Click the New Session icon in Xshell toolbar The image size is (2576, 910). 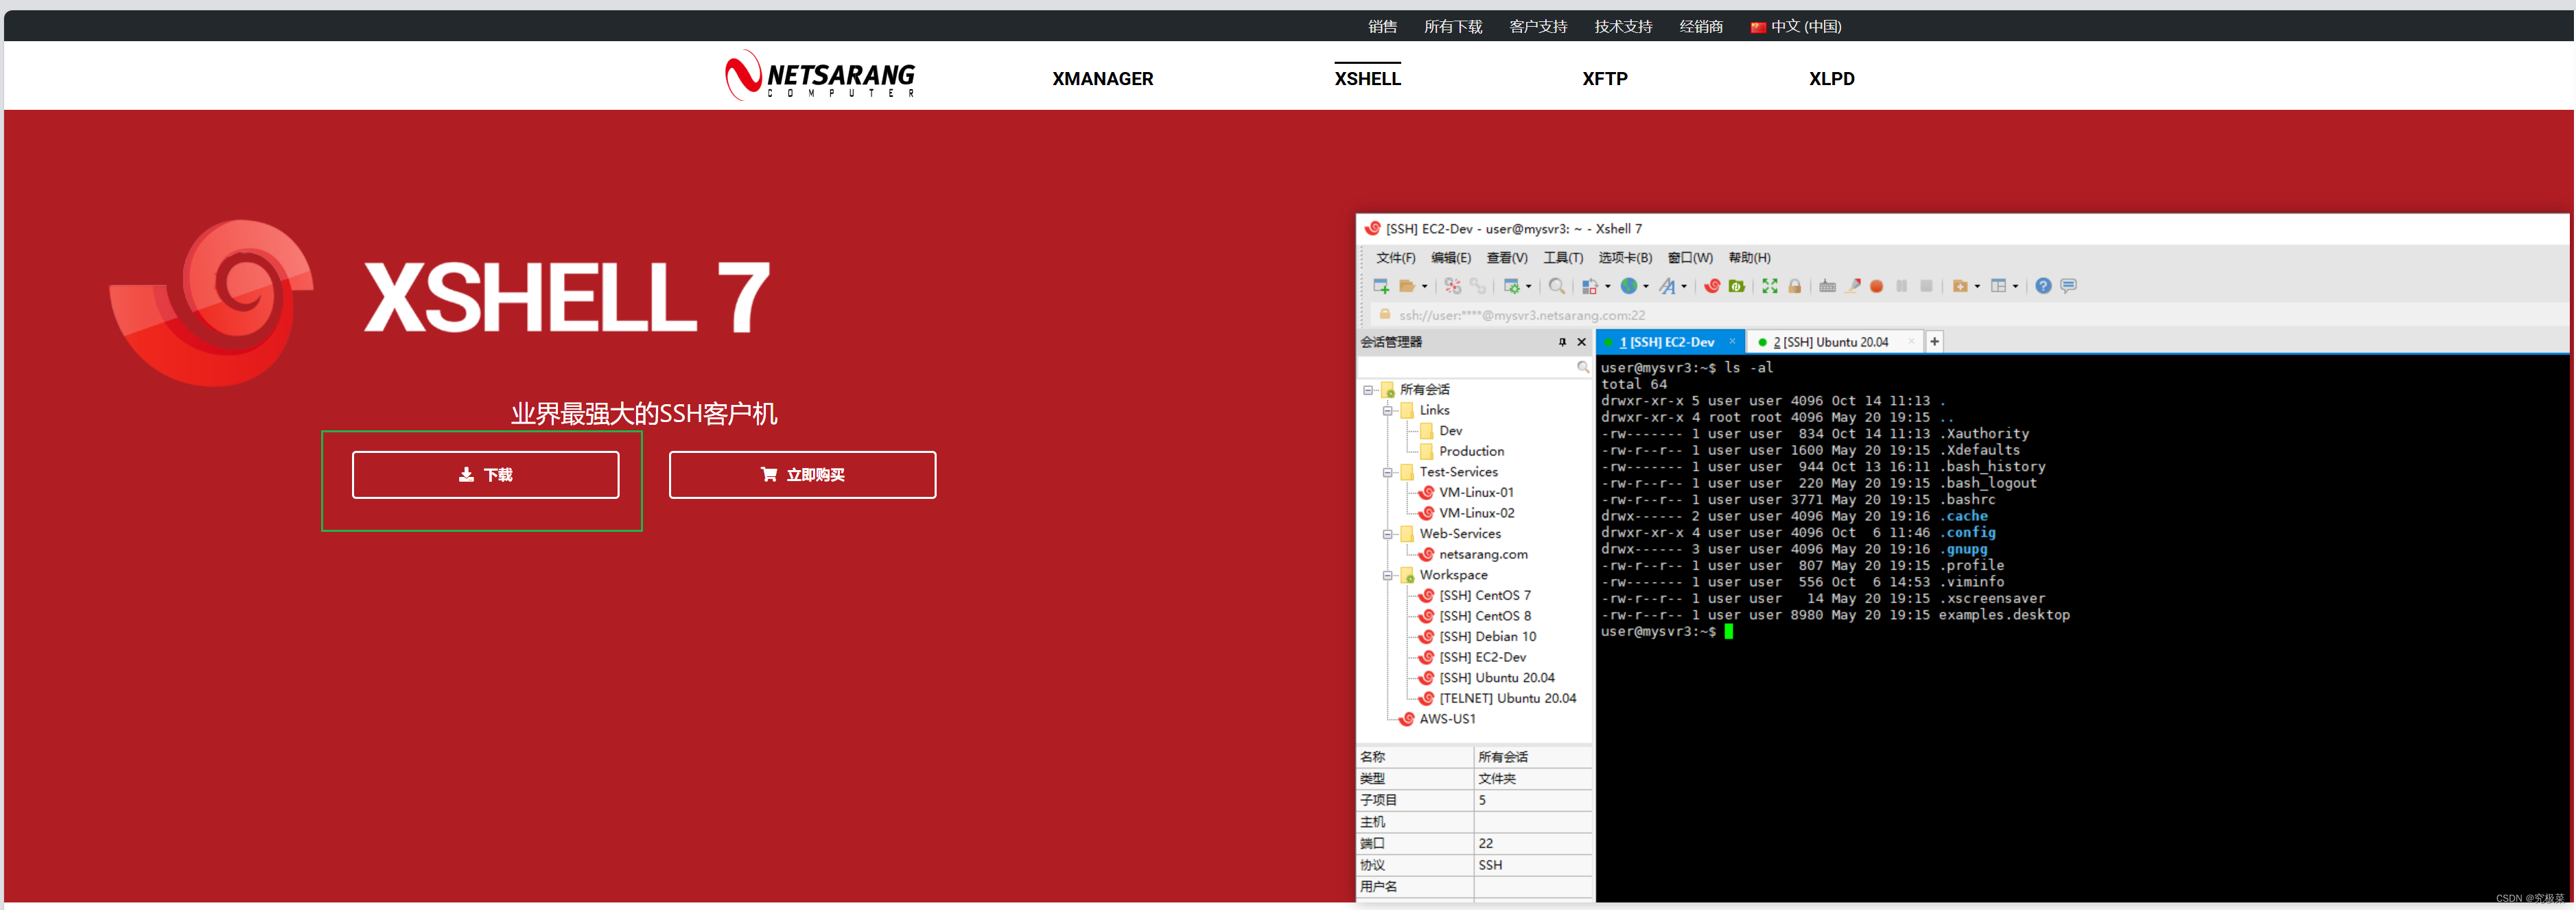tap(1382, 286)
